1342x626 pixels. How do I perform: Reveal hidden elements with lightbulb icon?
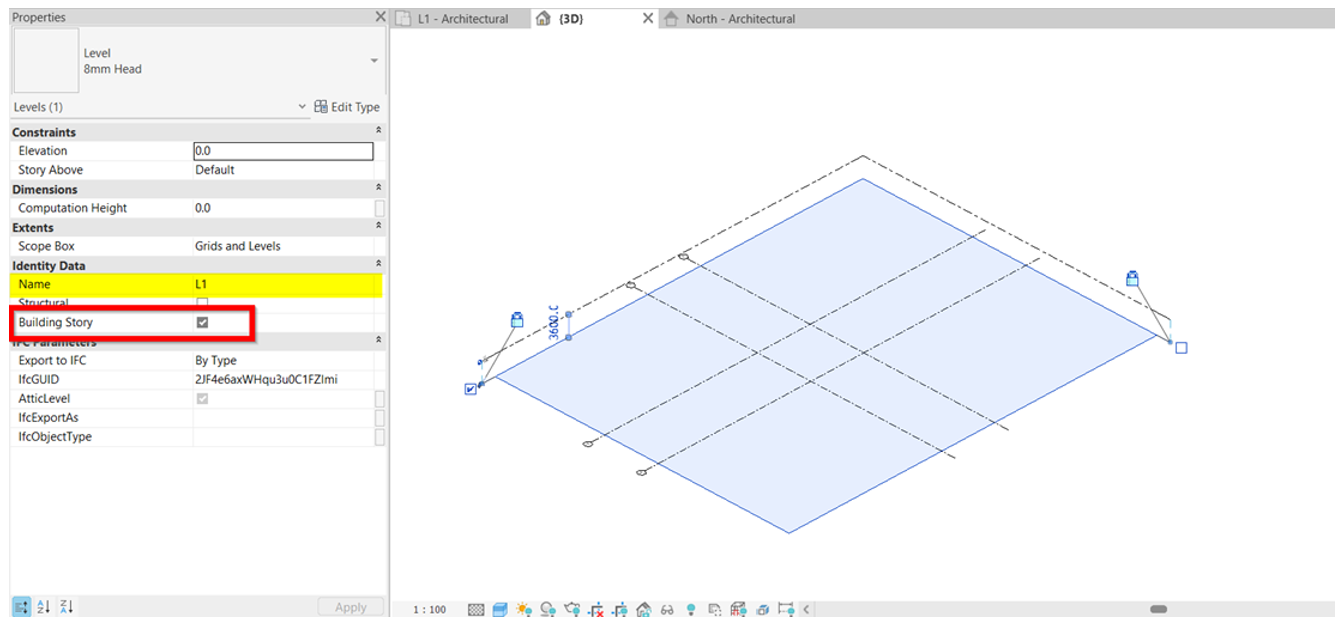[690, 608]
